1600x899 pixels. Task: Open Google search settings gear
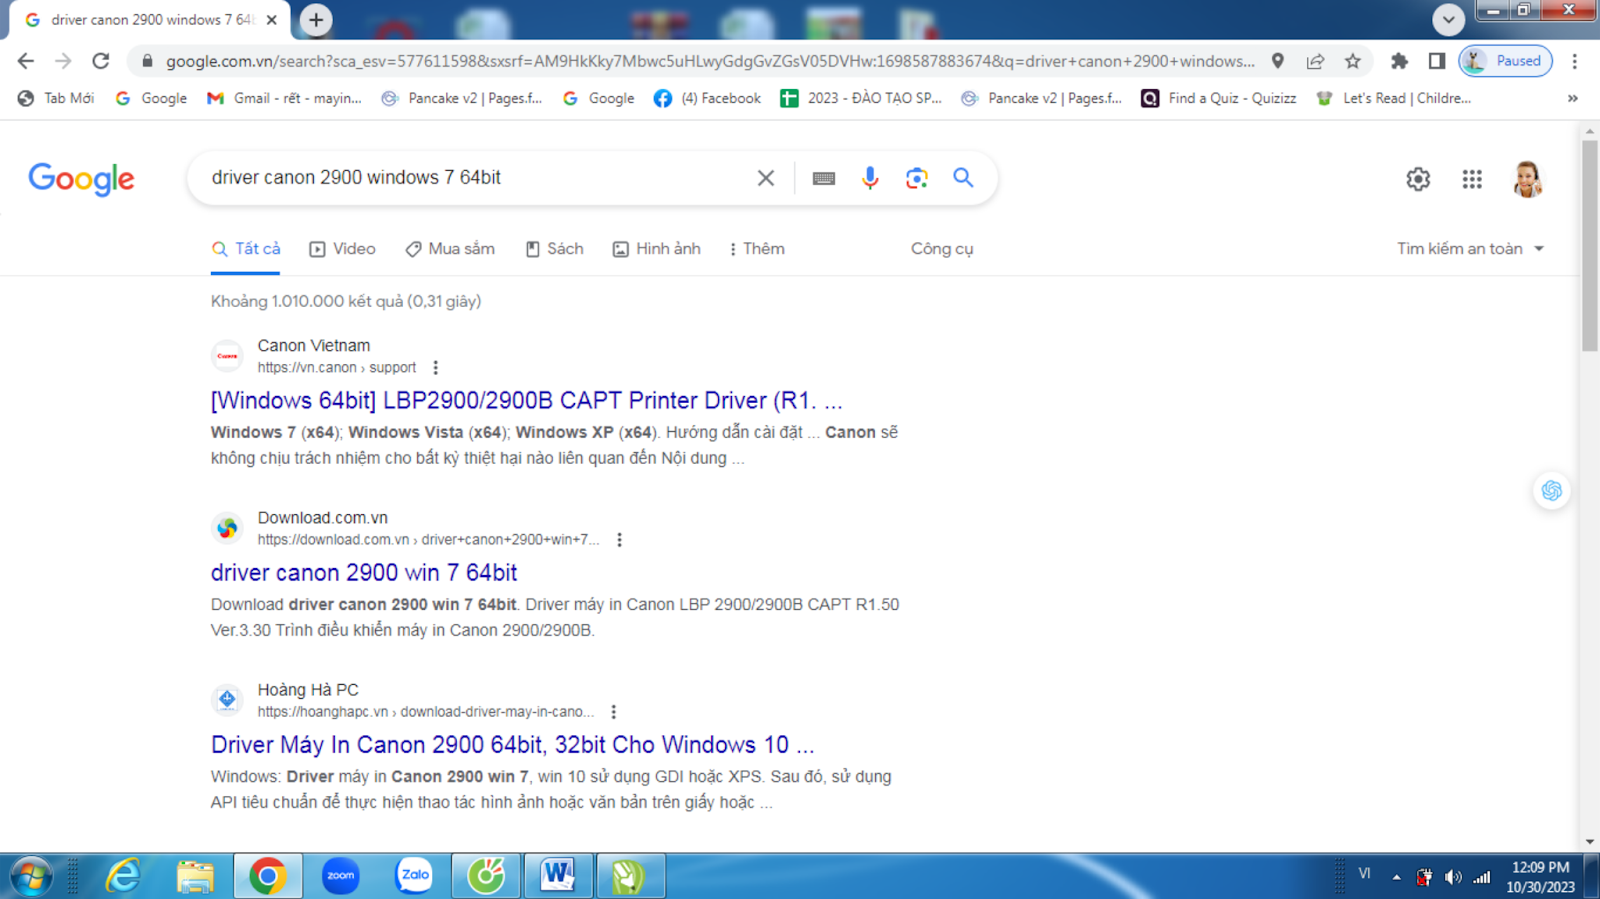pos(1418,179)
